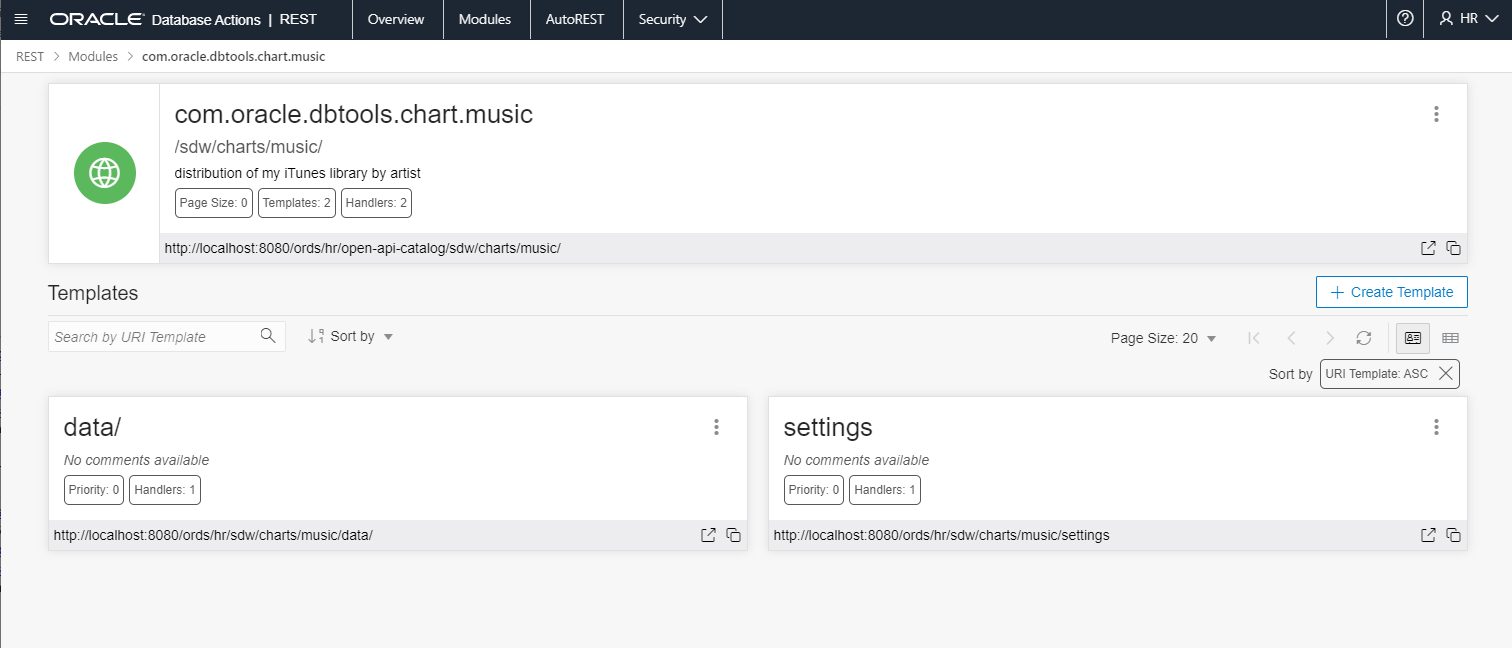Open data/ template URL in new tab
1512x648 pixels.
708,535
